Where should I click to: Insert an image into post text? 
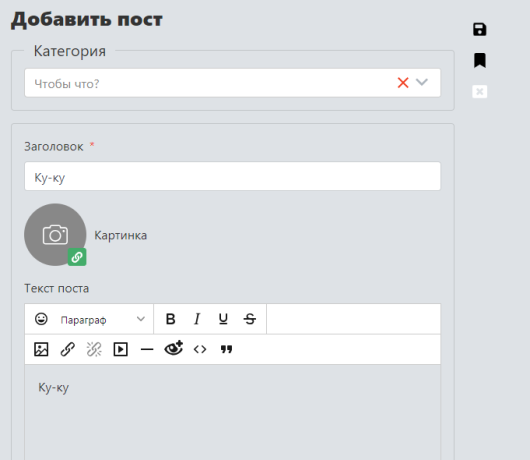coord(41,349)
